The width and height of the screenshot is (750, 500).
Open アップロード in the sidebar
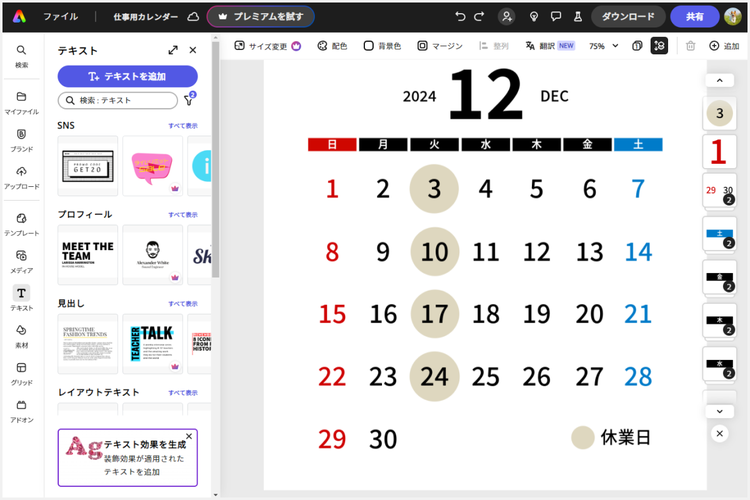tap(22, 178)
